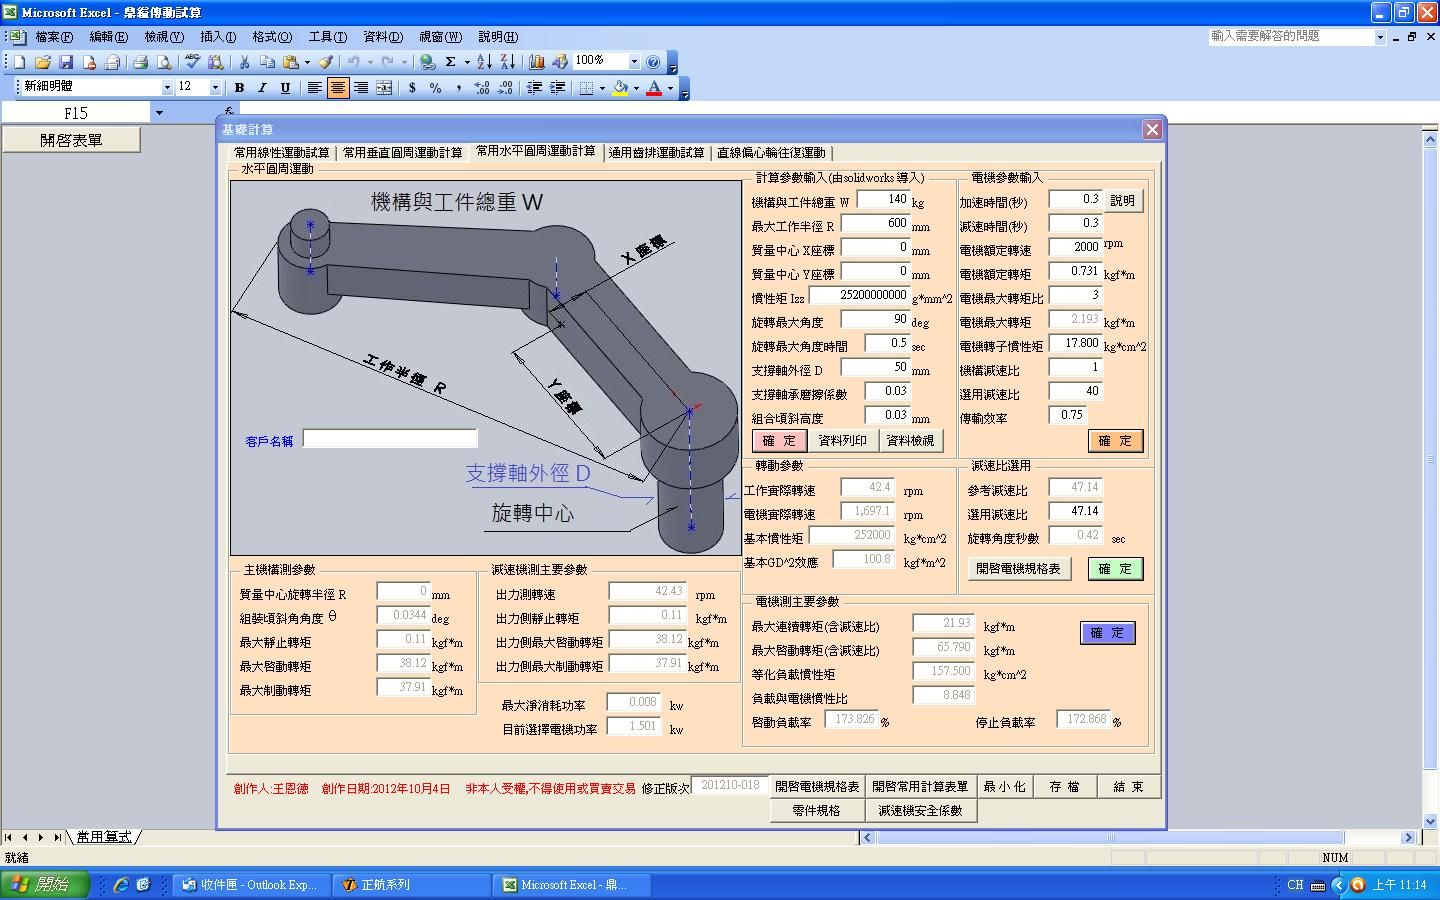The width and height of the screenshot is (1440, 900).
Task: Expand the Borders dropdown arrow
Action: [602, 88]
